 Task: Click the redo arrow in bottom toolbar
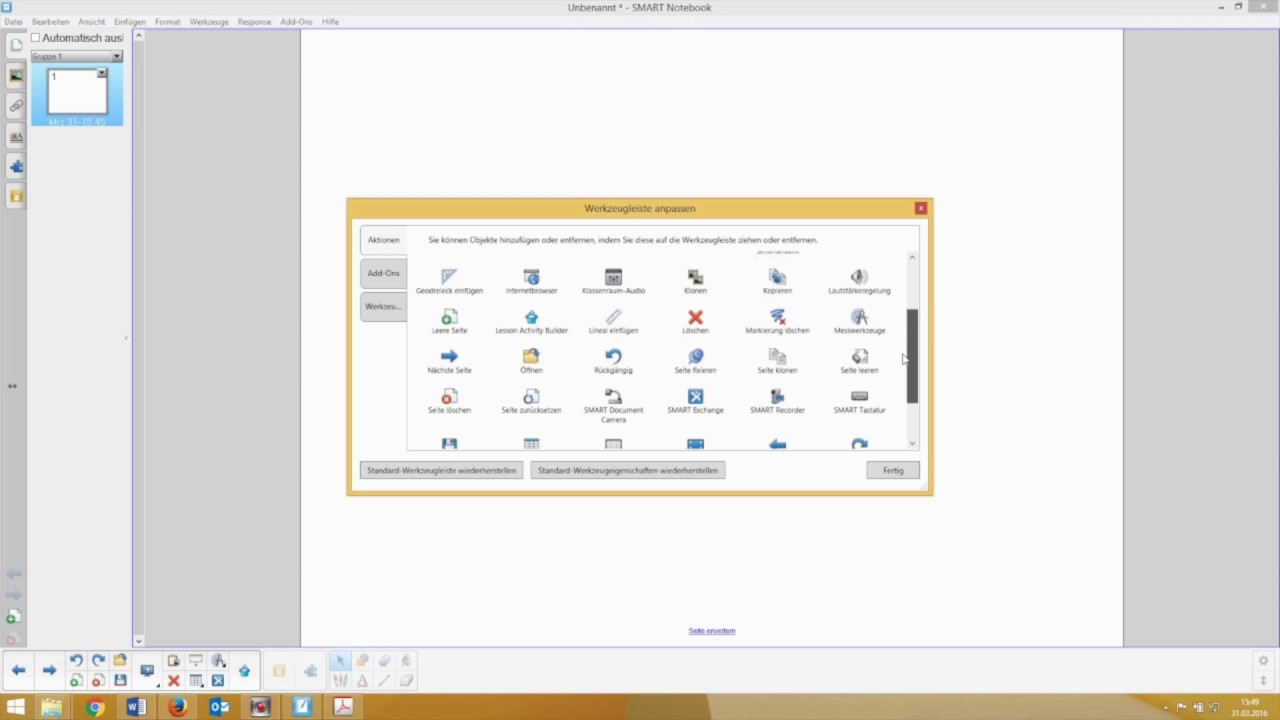pyautogui.click(x=98, y=660)
